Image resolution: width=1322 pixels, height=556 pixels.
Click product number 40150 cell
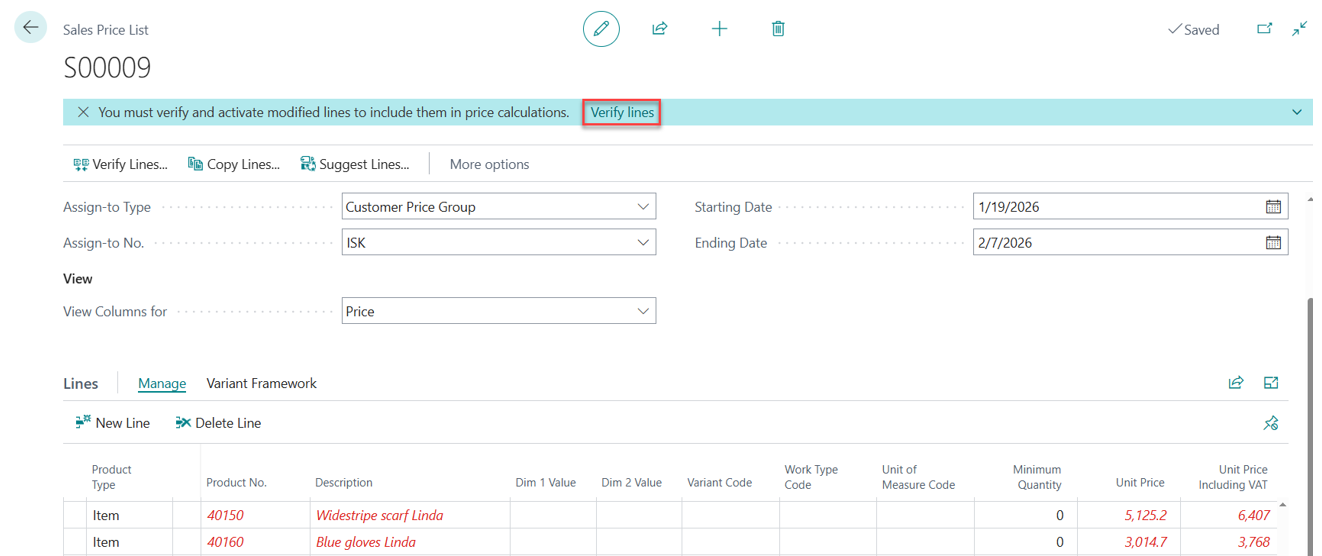(x=225, y=515)
